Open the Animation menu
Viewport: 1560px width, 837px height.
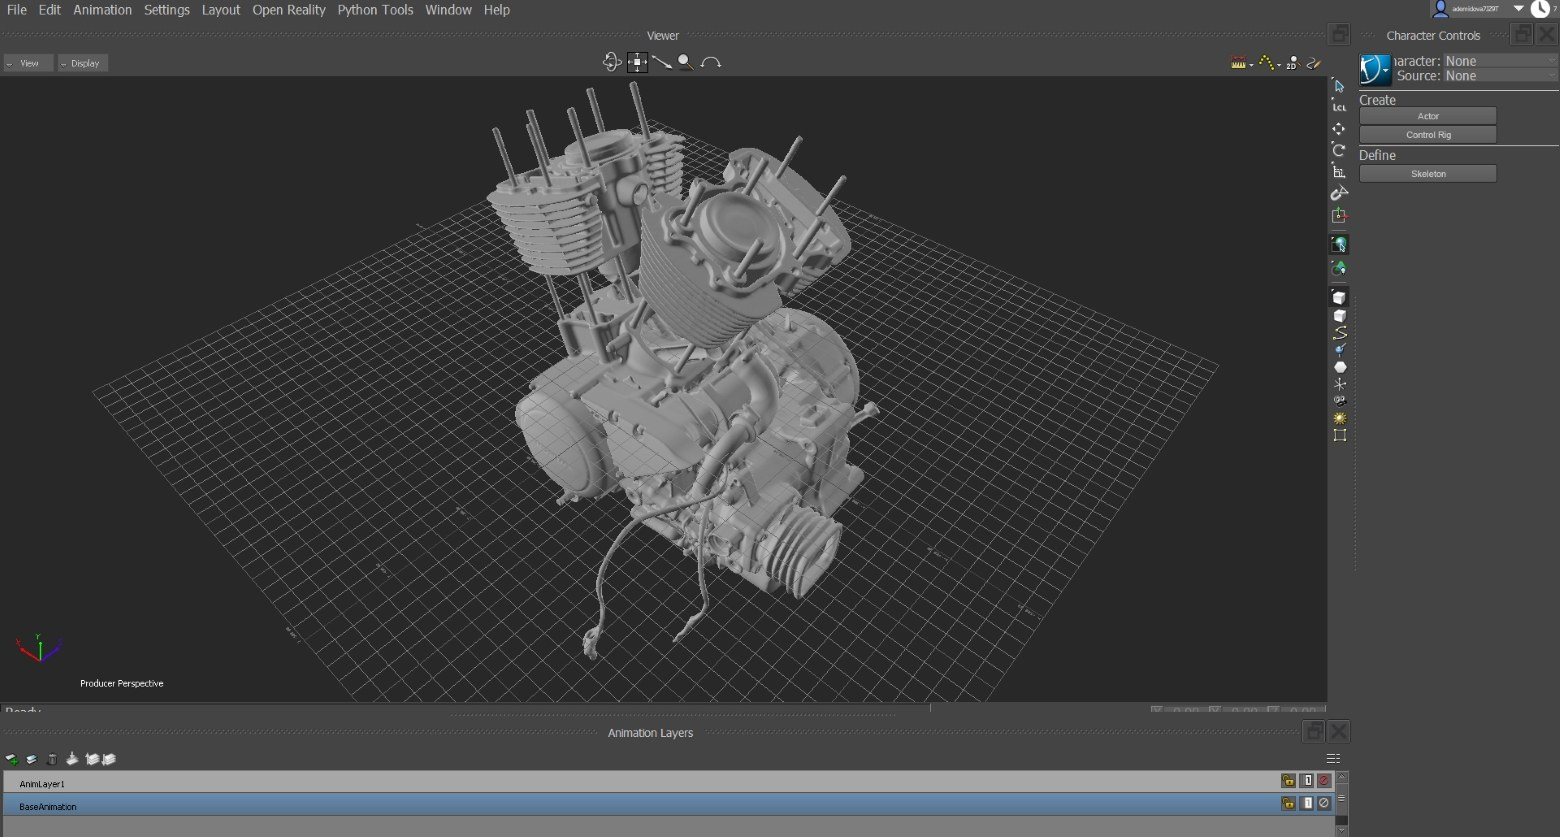[102, 10]
